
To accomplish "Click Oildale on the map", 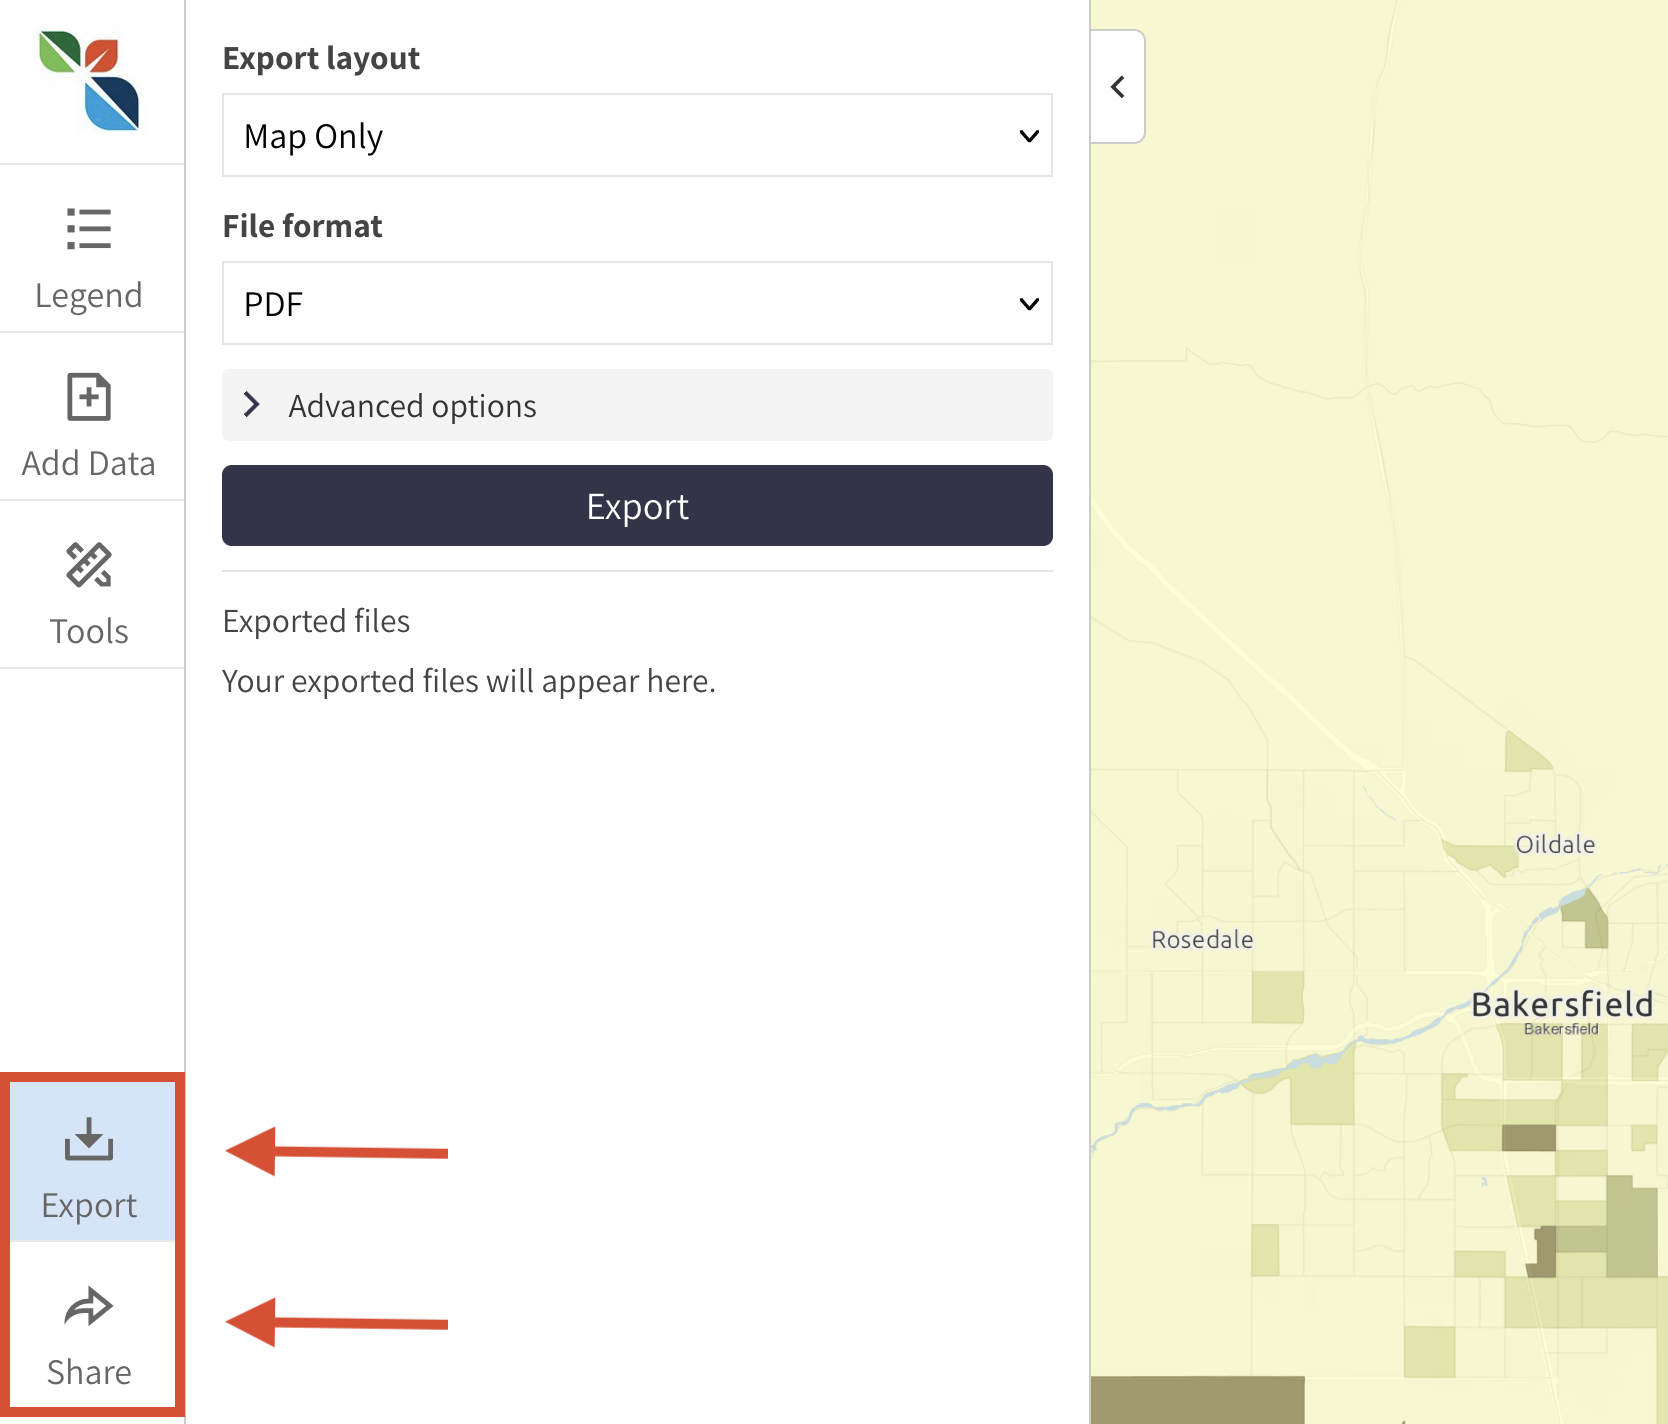I will [1554, 843].
